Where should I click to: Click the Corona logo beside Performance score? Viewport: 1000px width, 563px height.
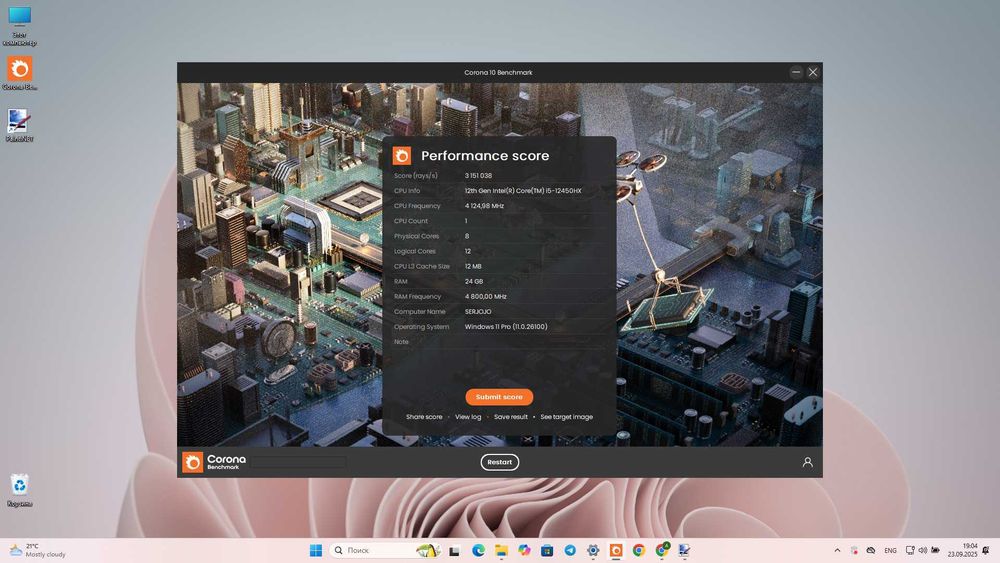402,156
